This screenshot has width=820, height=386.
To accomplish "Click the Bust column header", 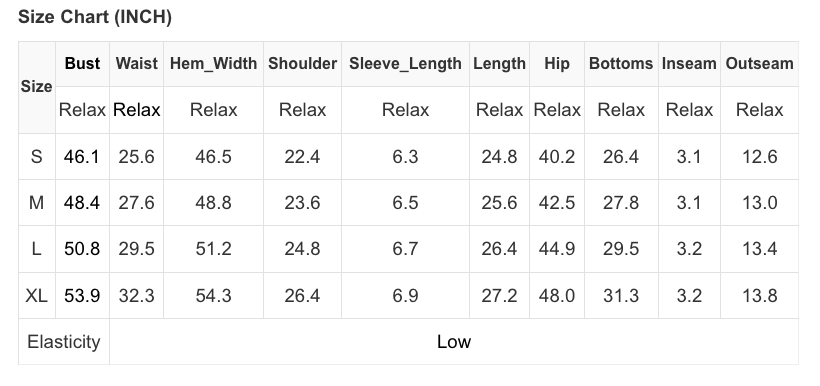I will 82,64.
